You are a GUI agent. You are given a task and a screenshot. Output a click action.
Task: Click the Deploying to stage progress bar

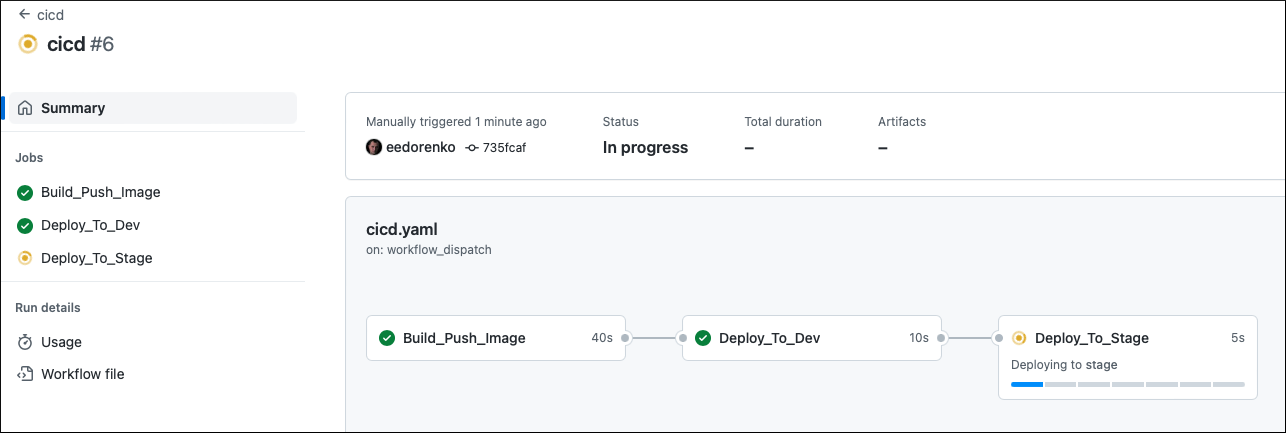coord(1127,384)
